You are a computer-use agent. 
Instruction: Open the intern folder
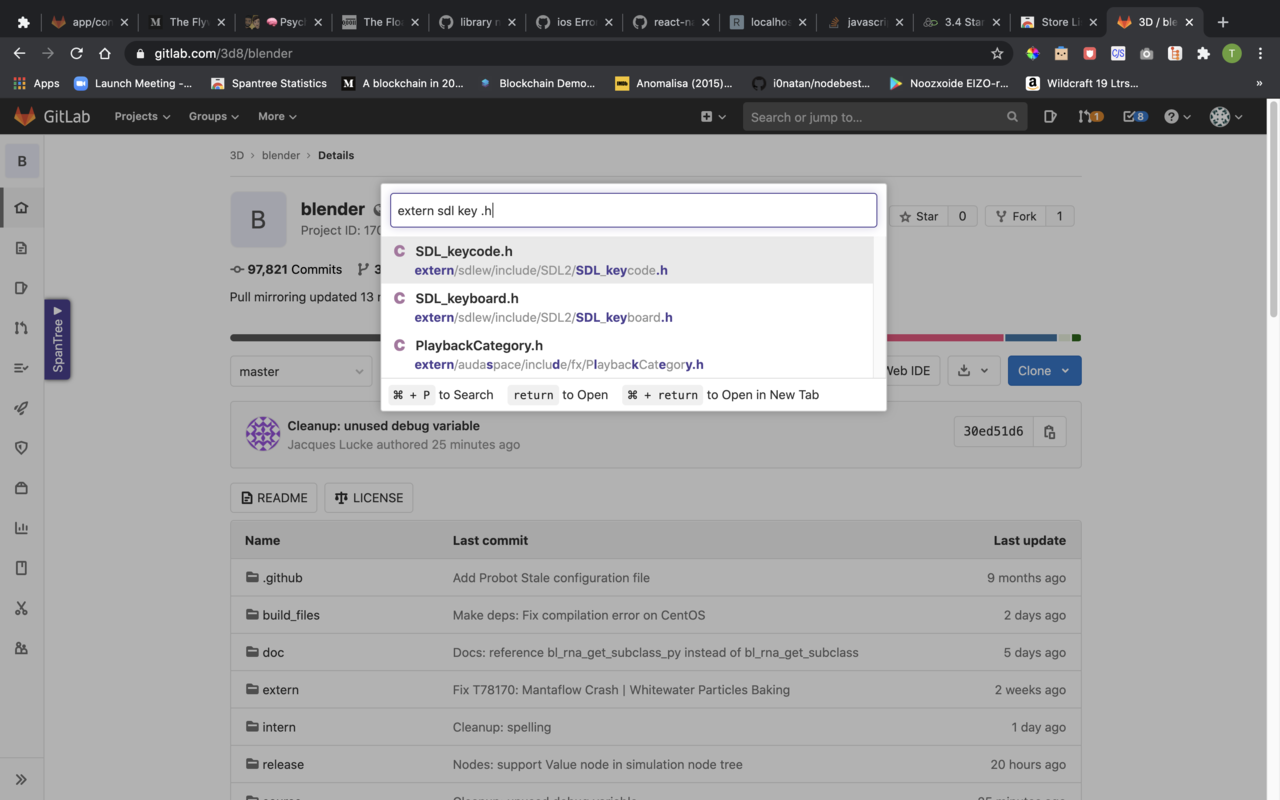coord(279,727)
